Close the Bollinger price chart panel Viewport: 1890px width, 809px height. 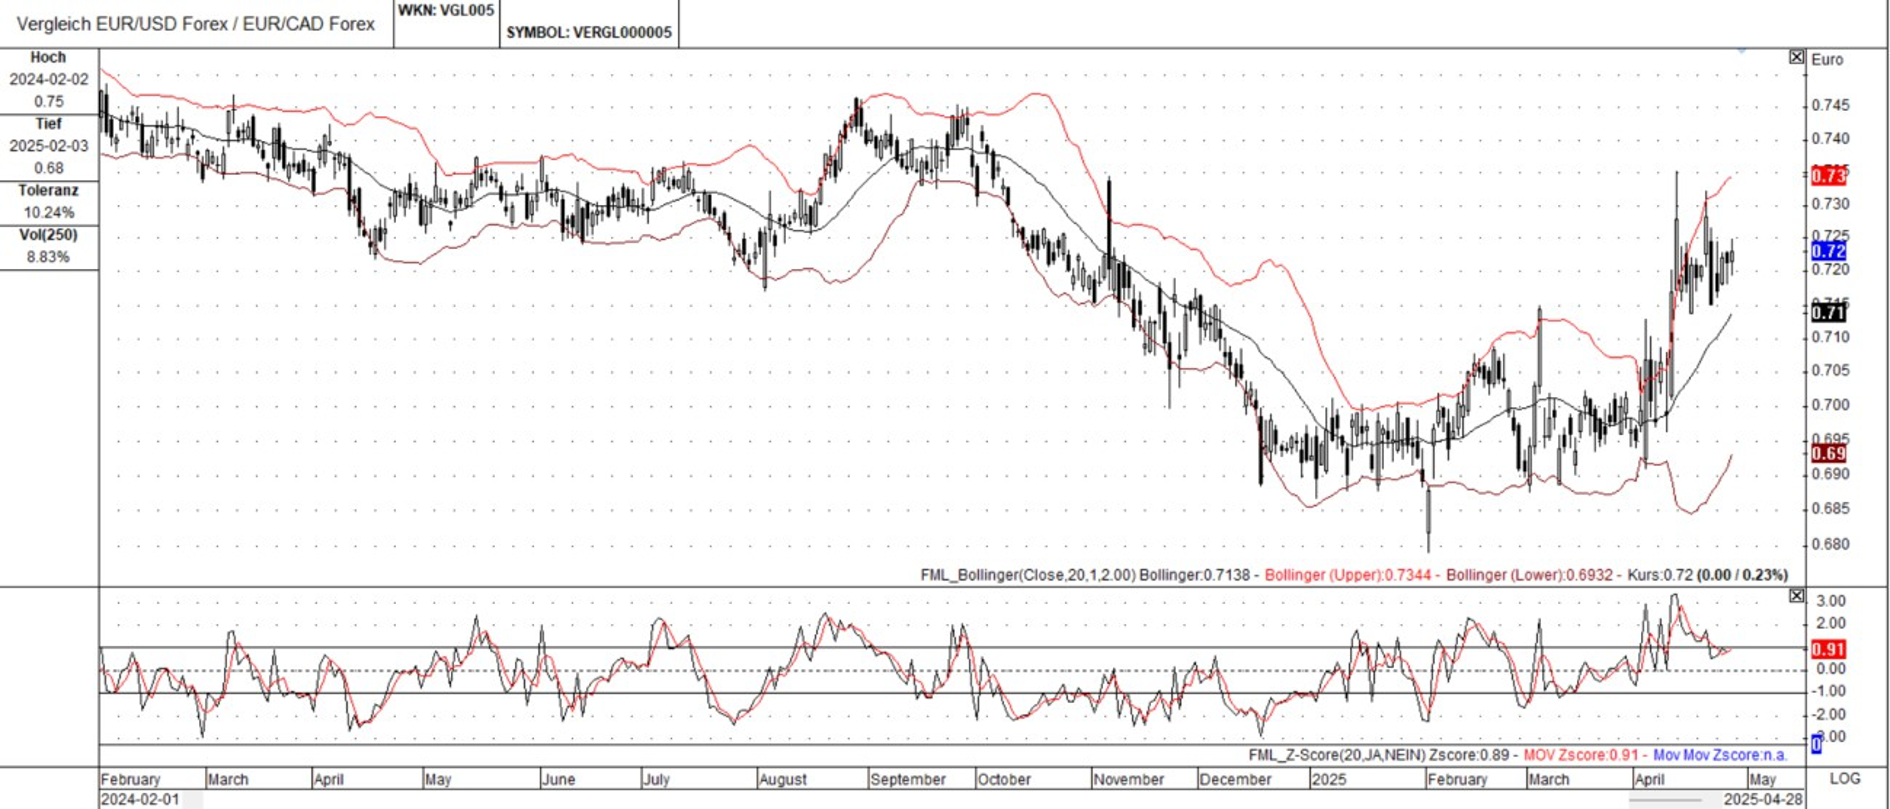[x=1796, y=58]
